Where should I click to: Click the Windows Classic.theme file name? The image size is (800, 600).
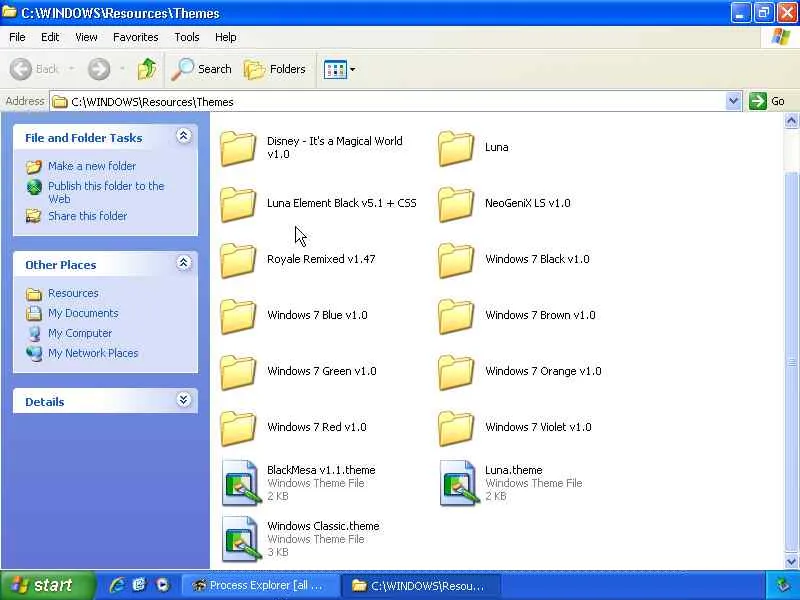(323, 526)
